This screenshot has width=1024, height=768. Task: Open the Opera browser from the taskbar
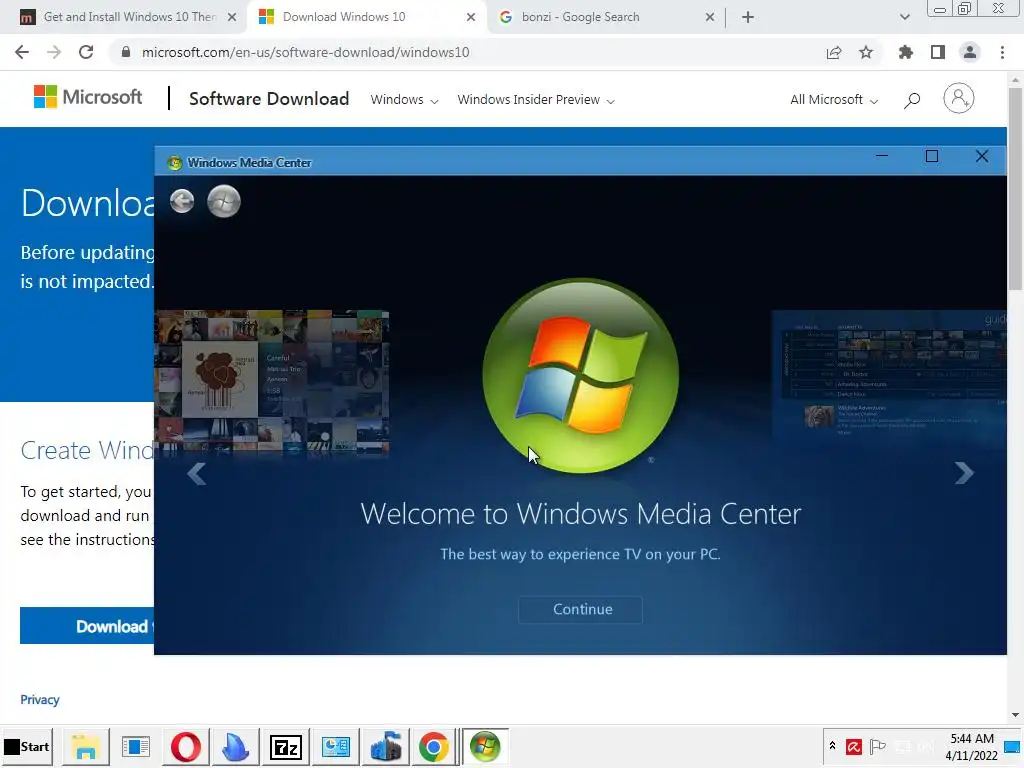click(185, 746)
